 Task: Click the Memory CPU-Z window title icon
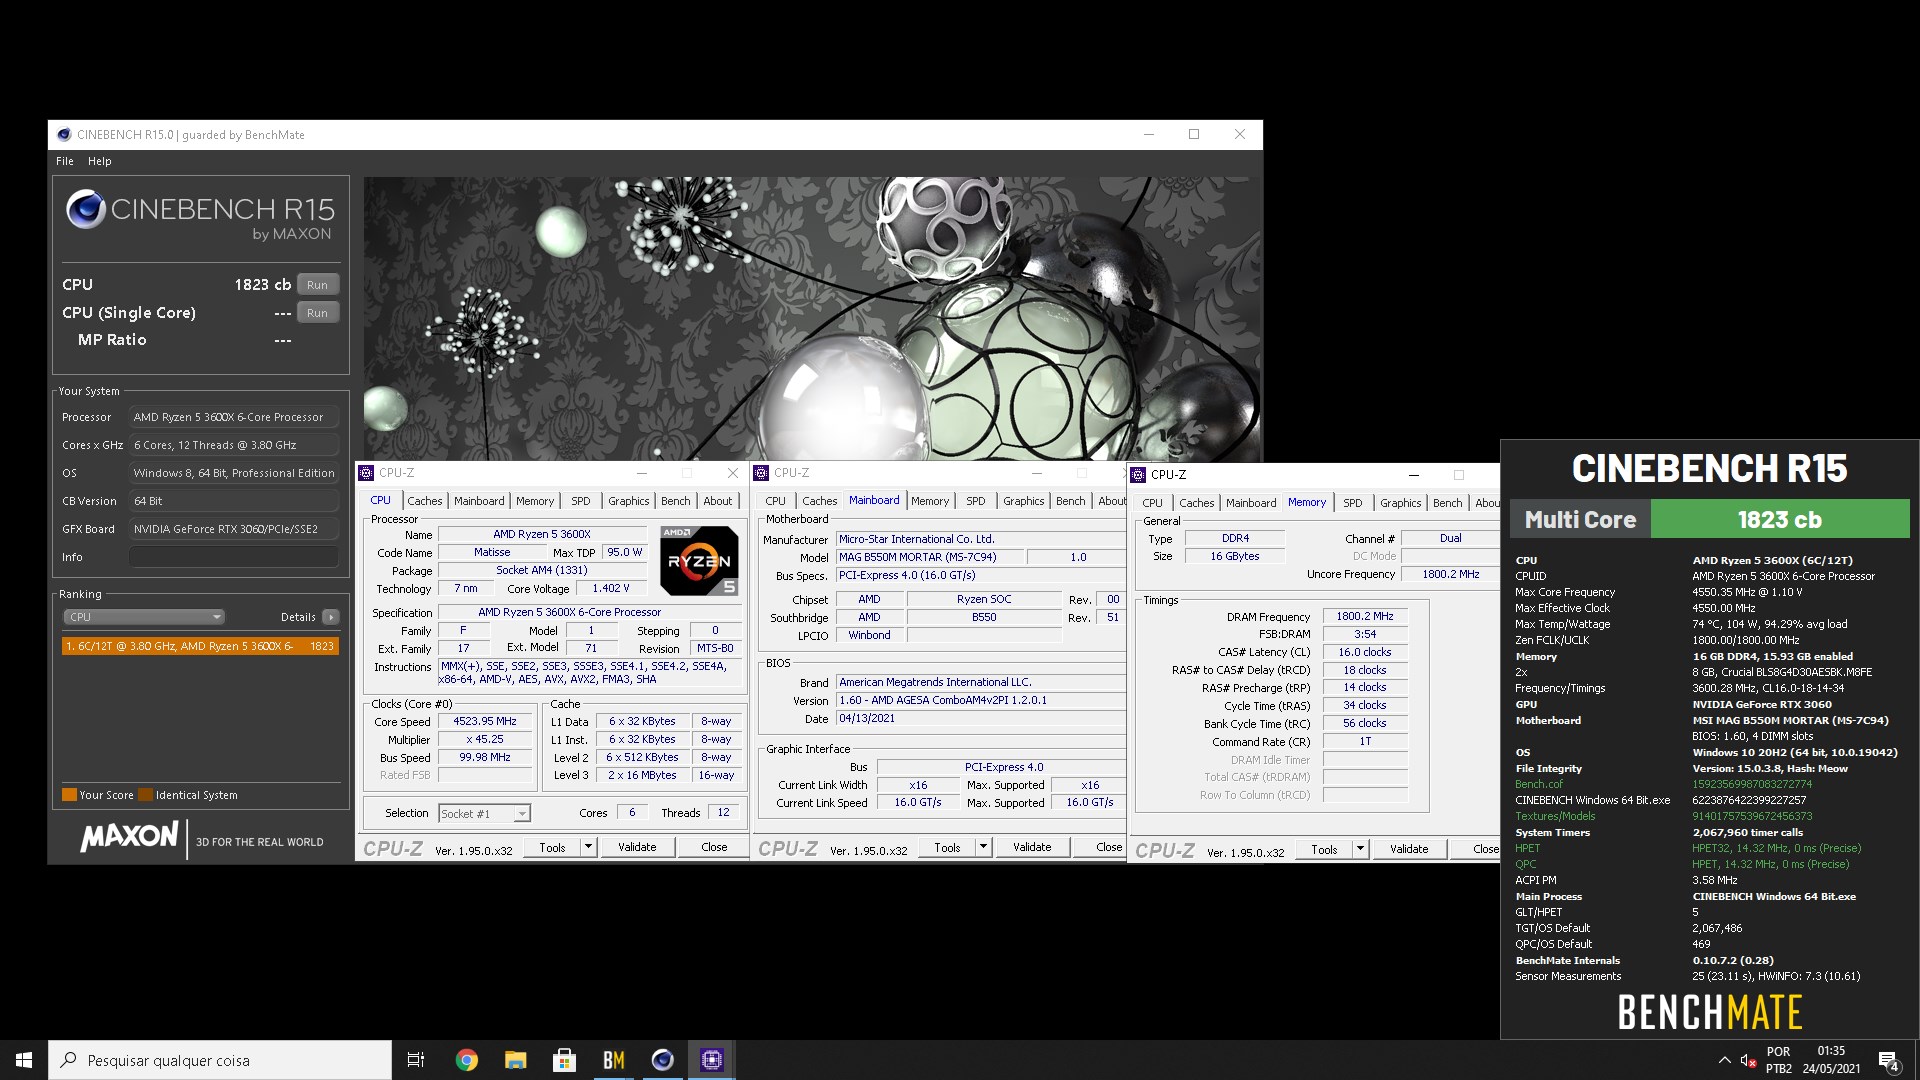[x=1138, y=475]
